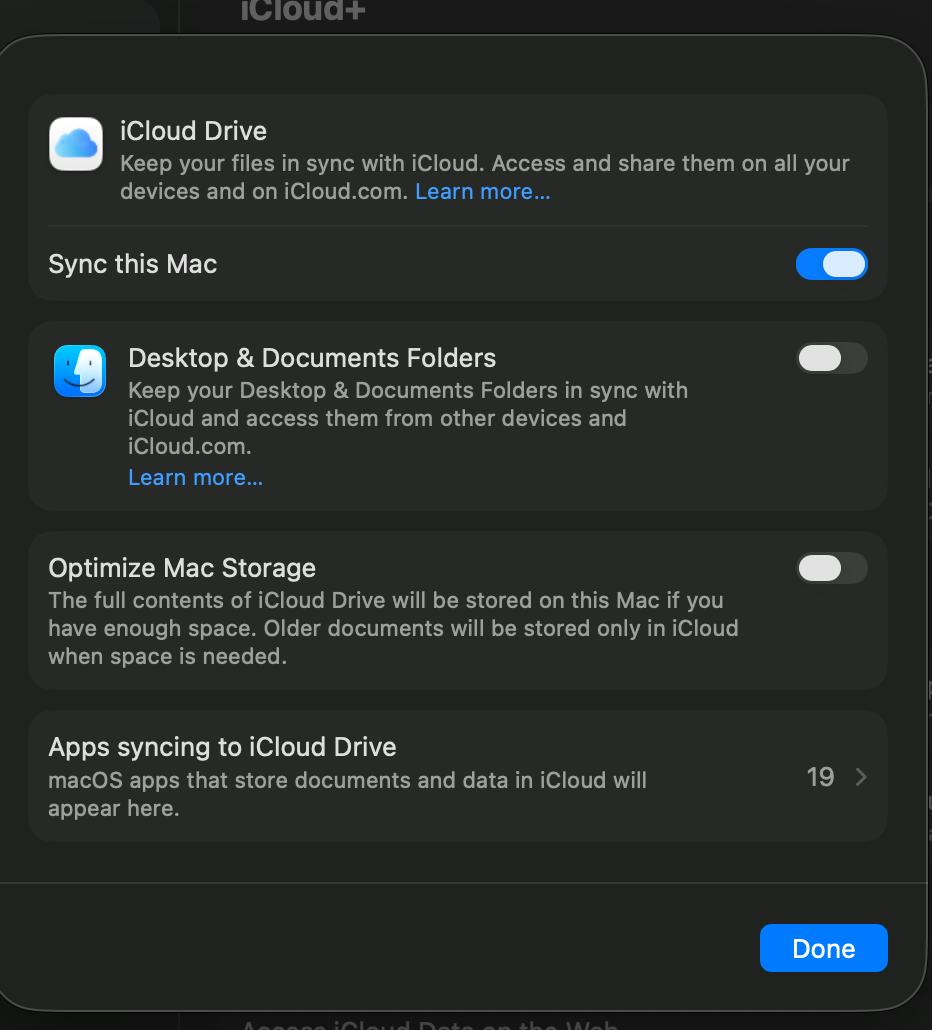
Task: Enable Desktop & Documents Folders toggle
Action: [x=832, y=358]
